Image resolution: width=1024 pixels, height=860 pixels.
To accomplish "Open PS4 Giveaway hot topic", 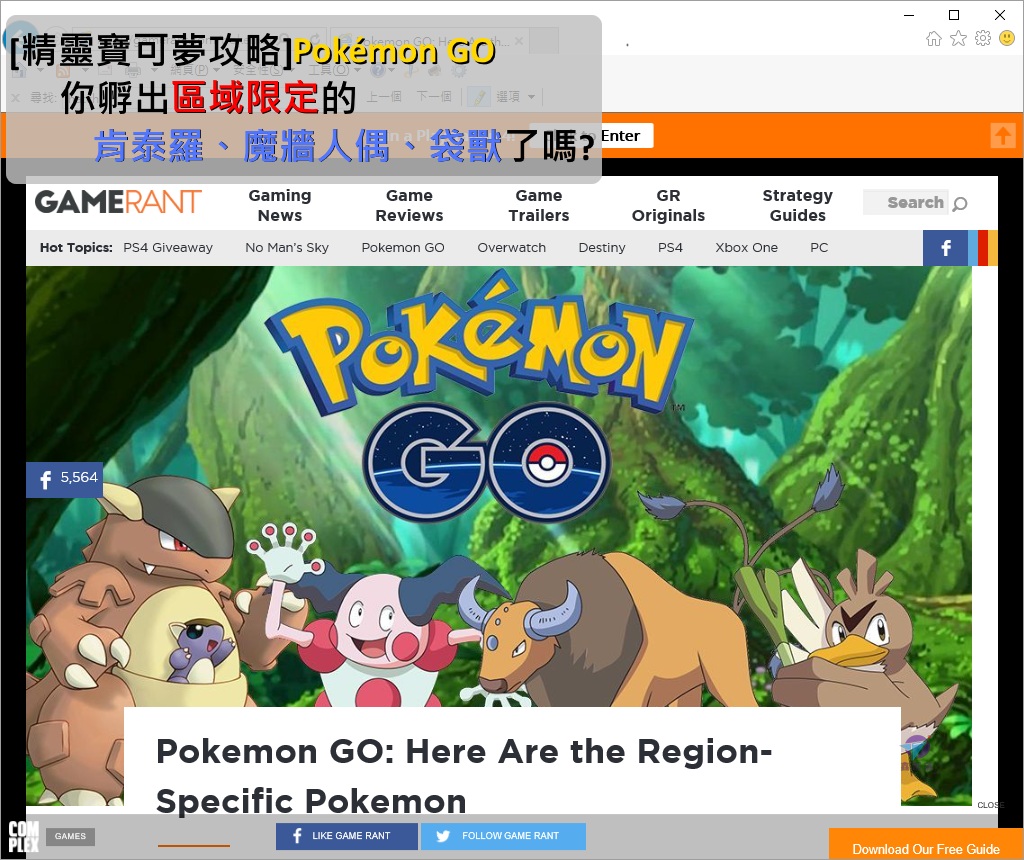I will (x=168, y=247).
